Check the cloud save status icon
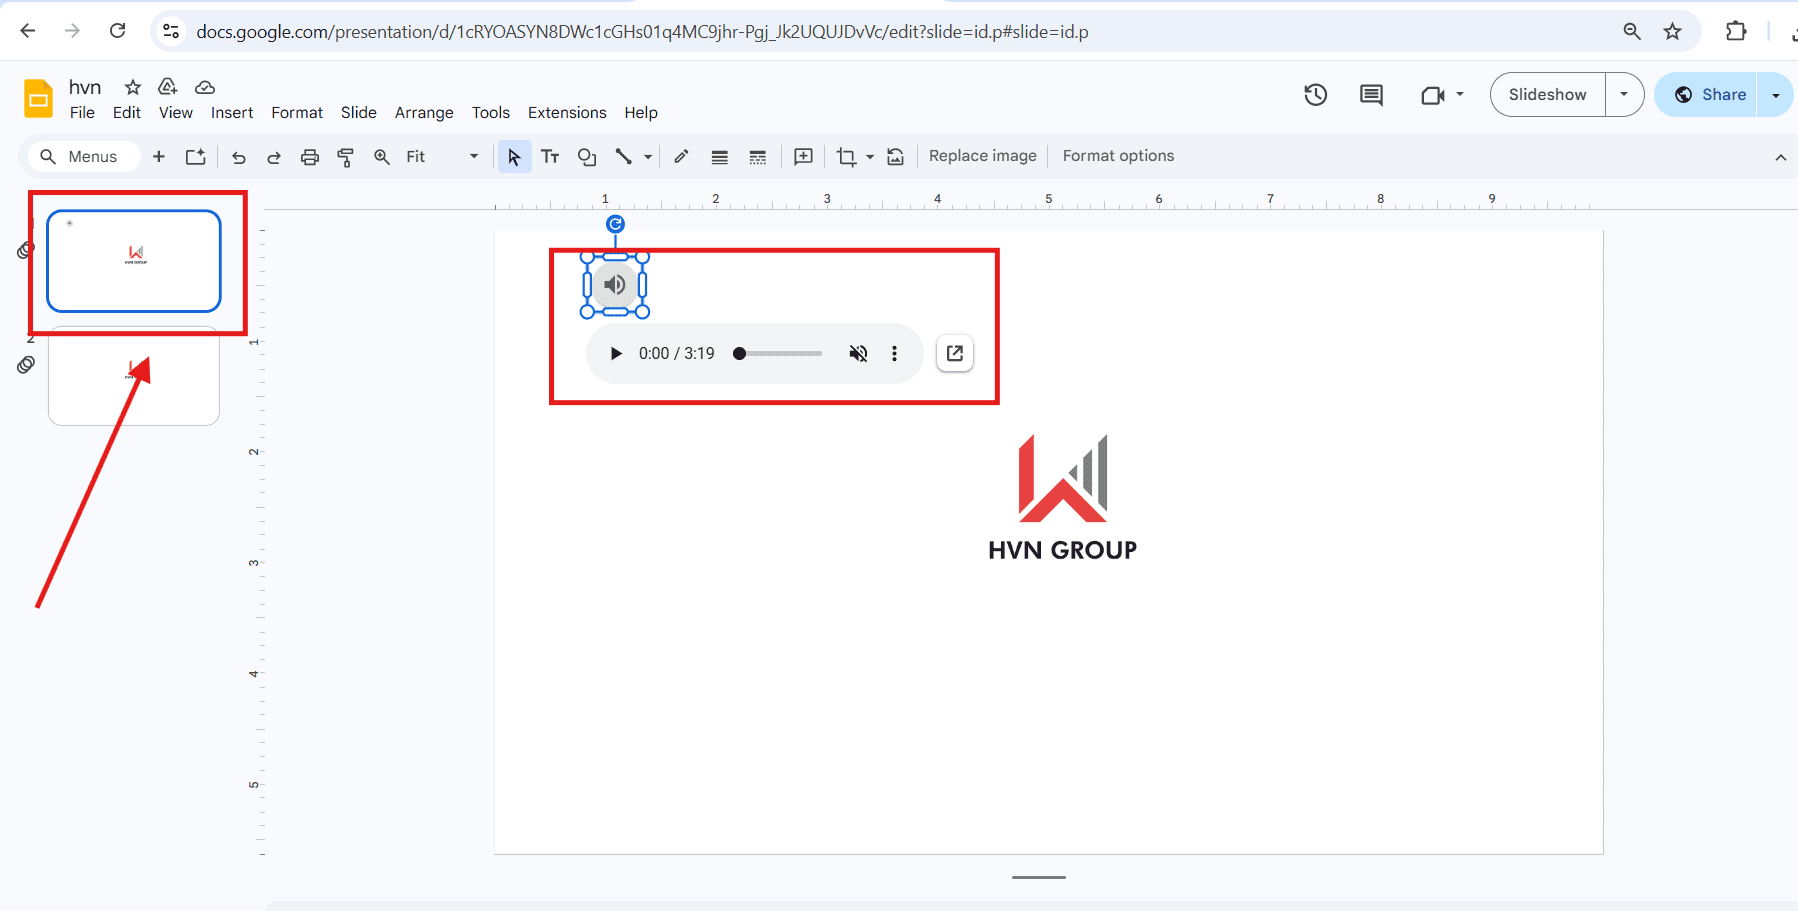Screen dimensions: 1798x911 [205, 87]
